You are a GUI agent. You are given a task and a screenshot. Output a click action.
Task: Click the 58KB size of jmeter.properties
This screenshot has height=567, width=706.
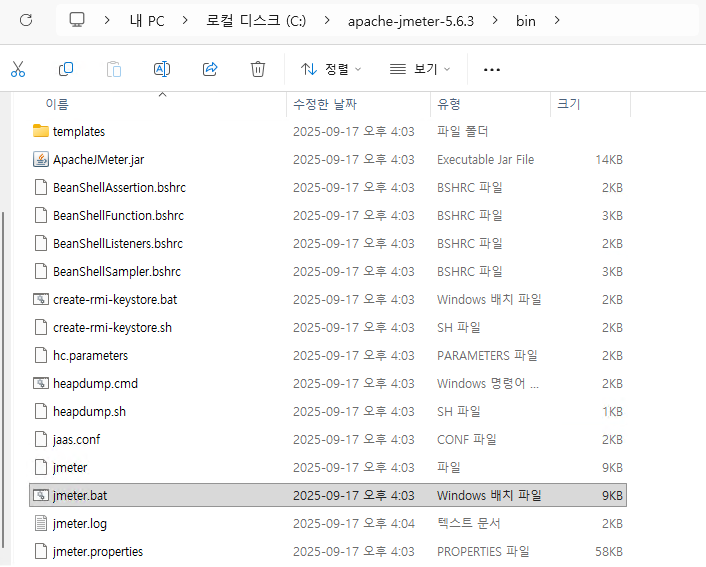click(609, 551)
